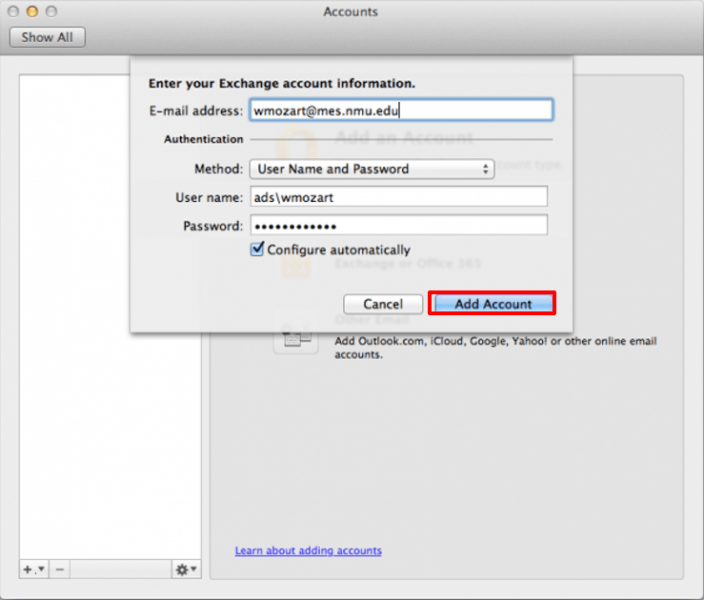Screen dimensions: 704x600
Task: Open the gear actions menu
Action: click(186, 569)
